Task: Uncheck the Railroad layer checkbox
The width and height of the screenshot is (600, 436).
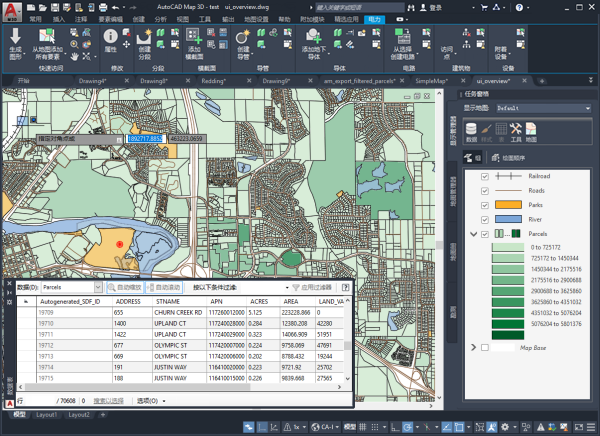Action: point(485,176)
